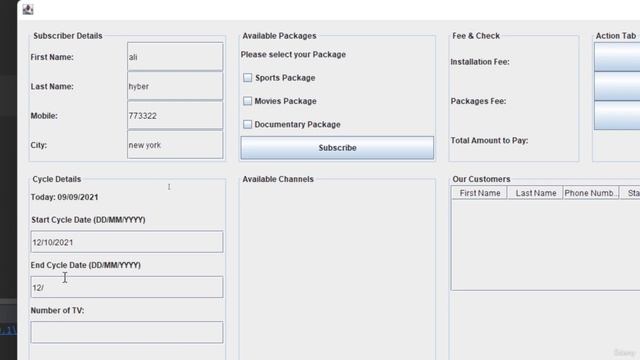Tick the Movies Package checkbox
Screen dimensions: 640x360
[x=247, y=101]
